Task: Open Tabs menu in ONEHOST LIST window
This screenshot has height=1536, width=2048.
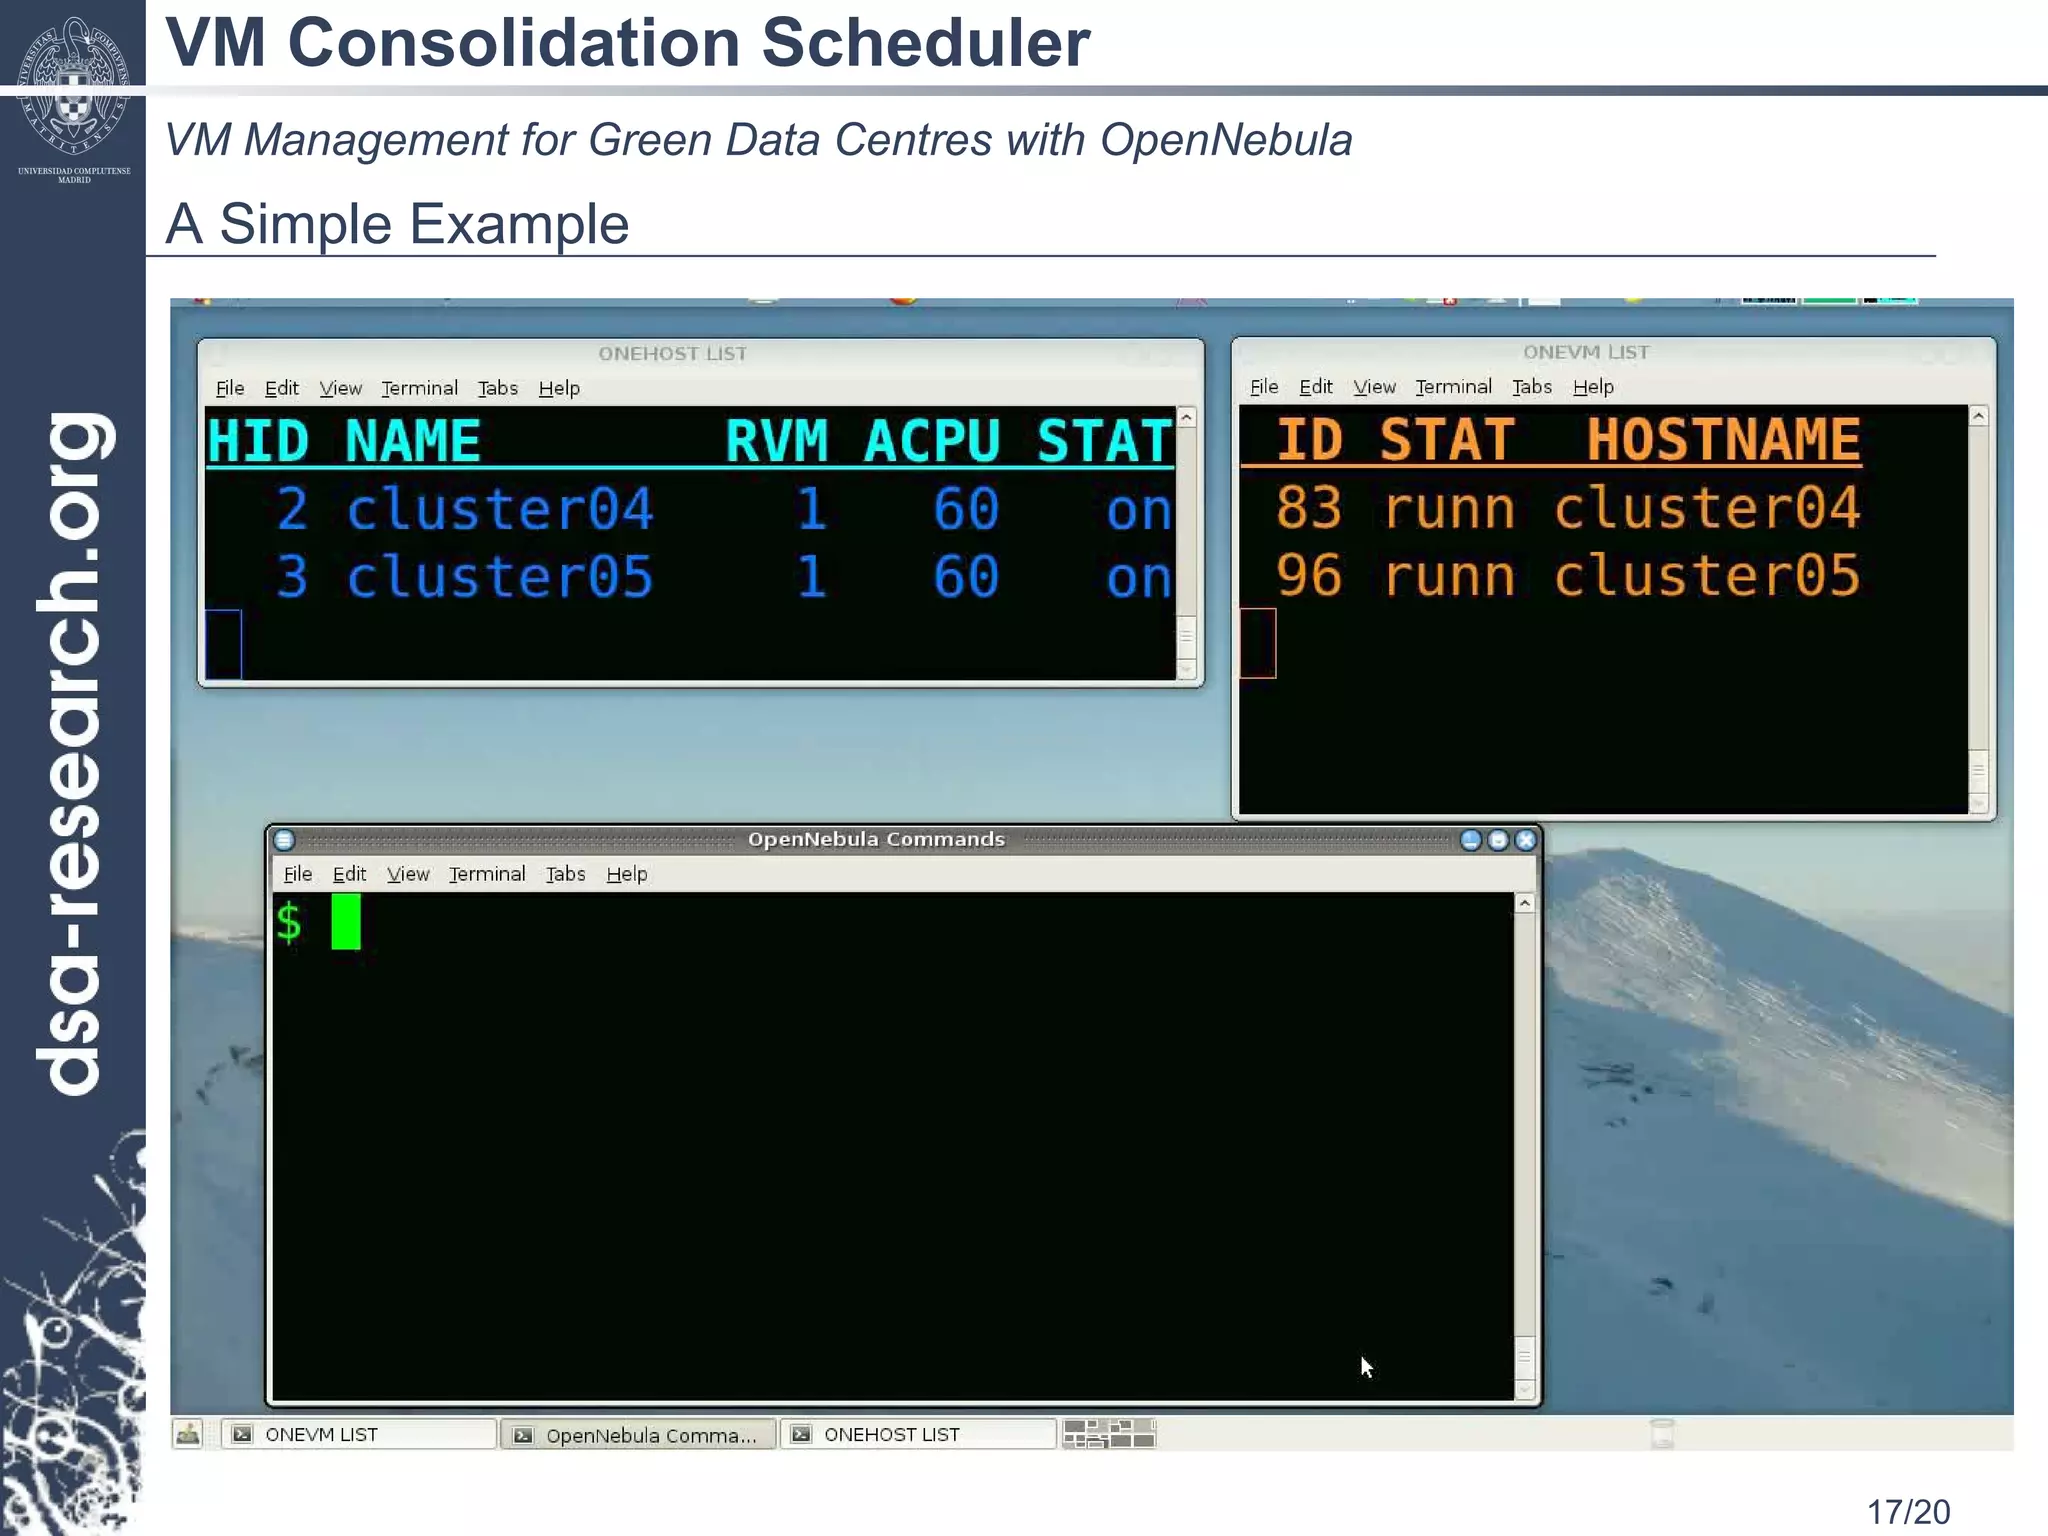Action: [497, 388]
